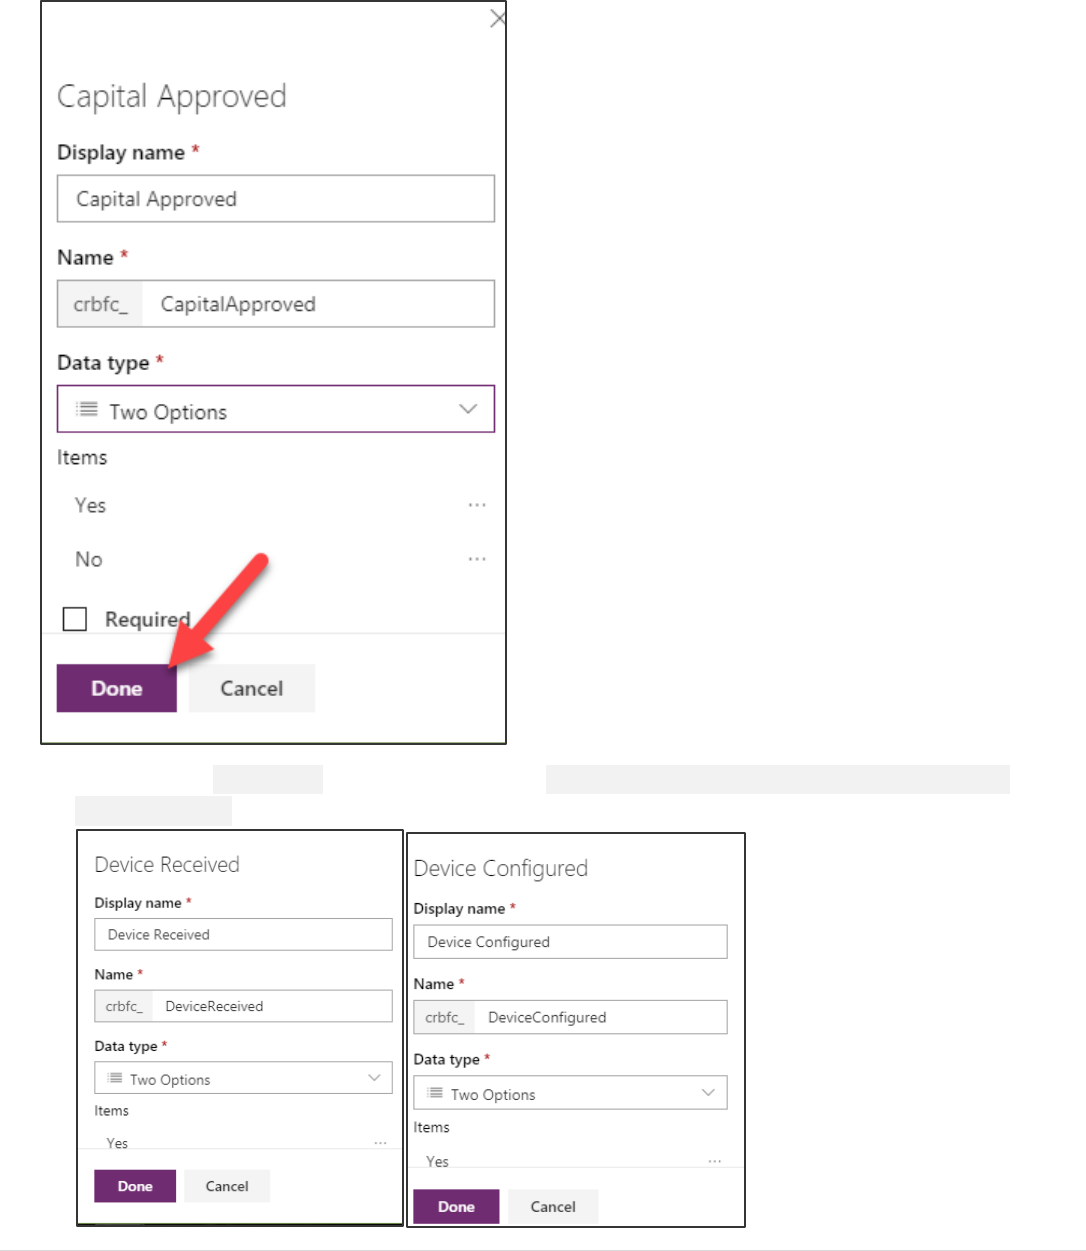Cancel the Capital Approved panel
Image resolution: width=1086 pixels, height=1251 pixels.
(x=252, y=688)
